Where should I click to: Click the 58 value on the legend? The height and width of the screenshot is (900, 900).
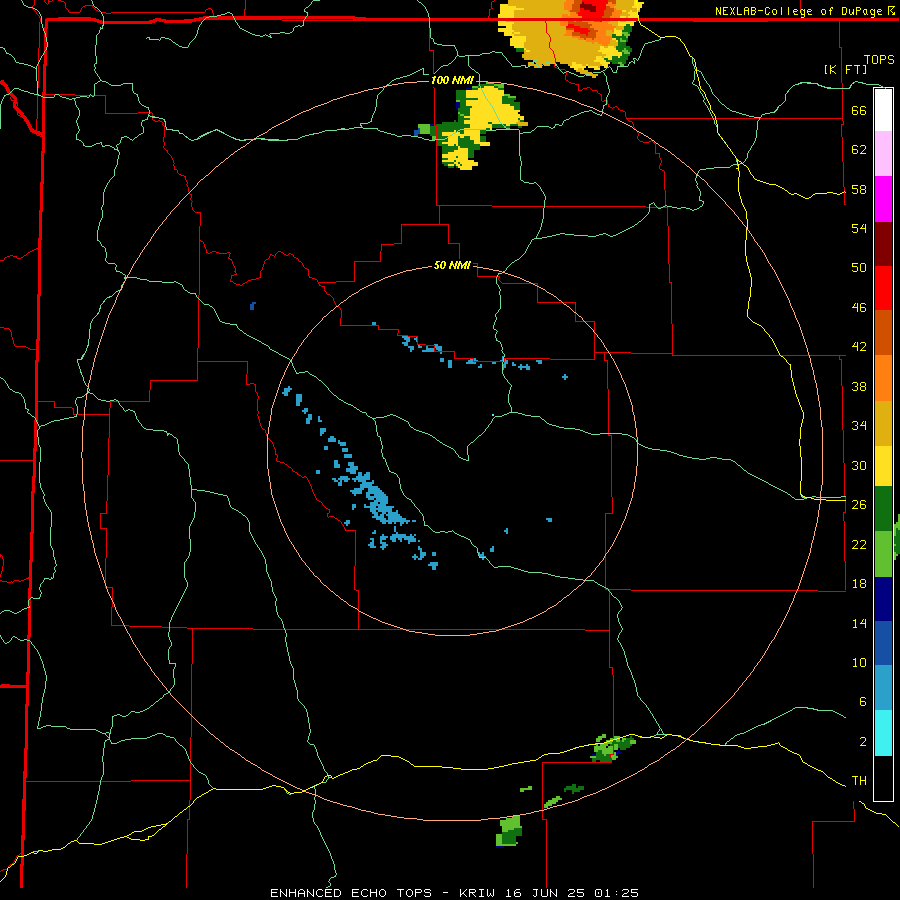pyautogui.click(x=859, y=189)
